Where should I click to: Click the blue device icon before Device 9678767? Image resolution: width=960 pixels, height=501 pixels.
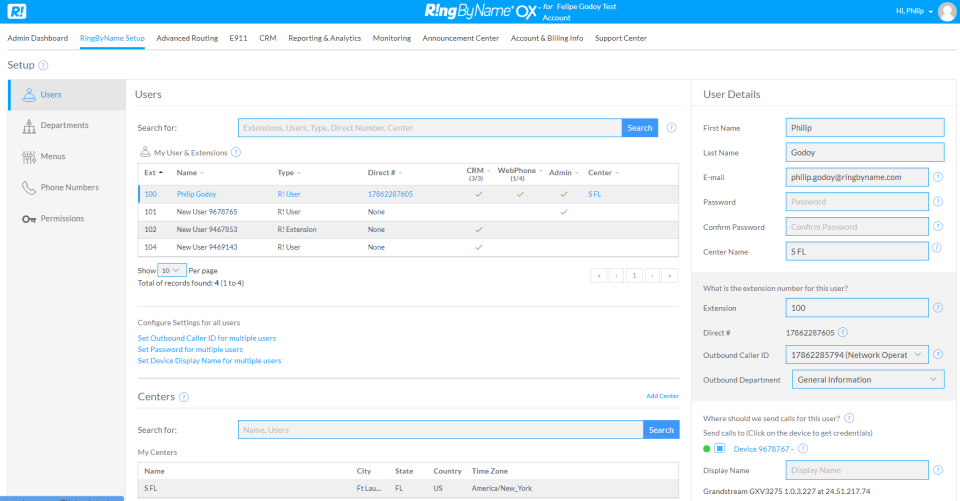(719, 448)
